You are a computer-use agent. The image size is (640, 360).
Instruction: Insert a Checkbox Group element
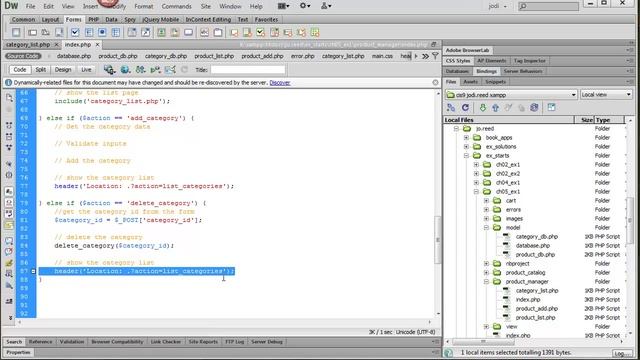coord(89,32)
